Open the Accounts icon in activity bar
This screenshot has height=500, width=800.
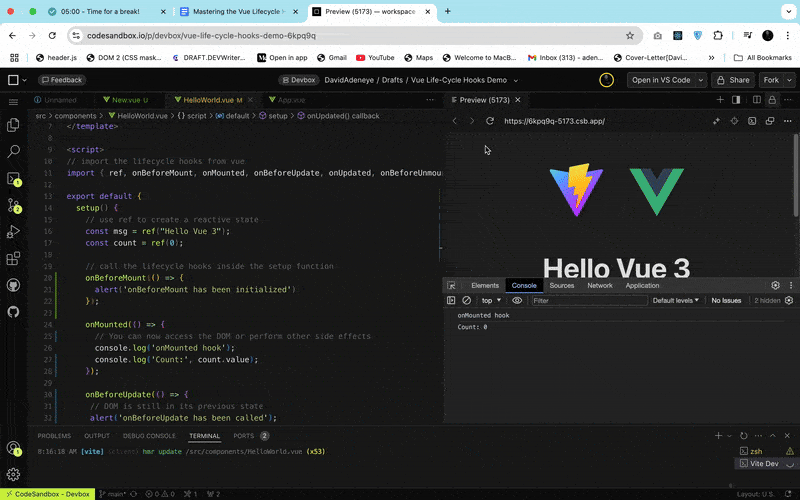click(x=13, y=448)
